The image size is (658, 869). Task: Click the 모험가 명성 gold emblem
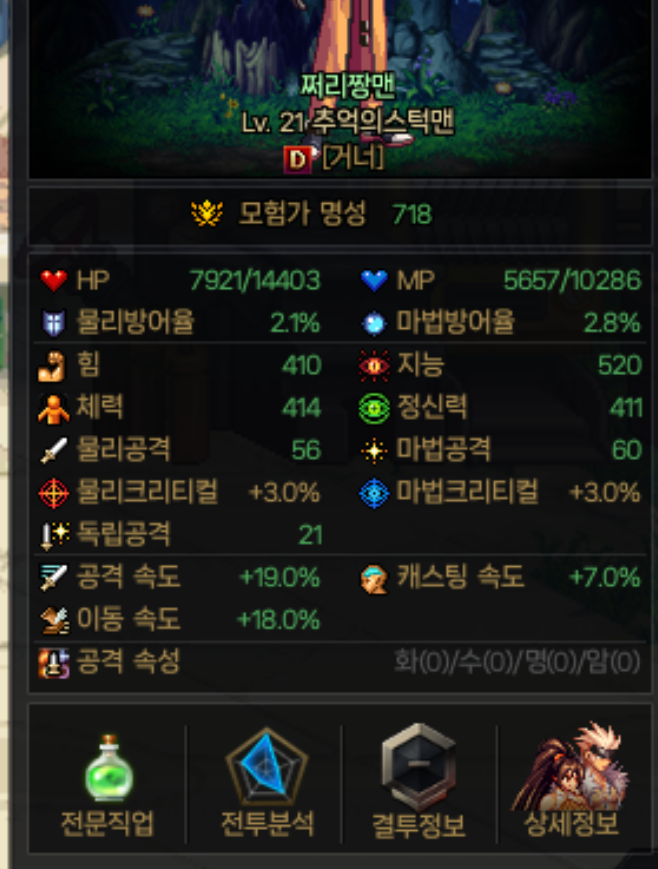(x=207, y=213)
